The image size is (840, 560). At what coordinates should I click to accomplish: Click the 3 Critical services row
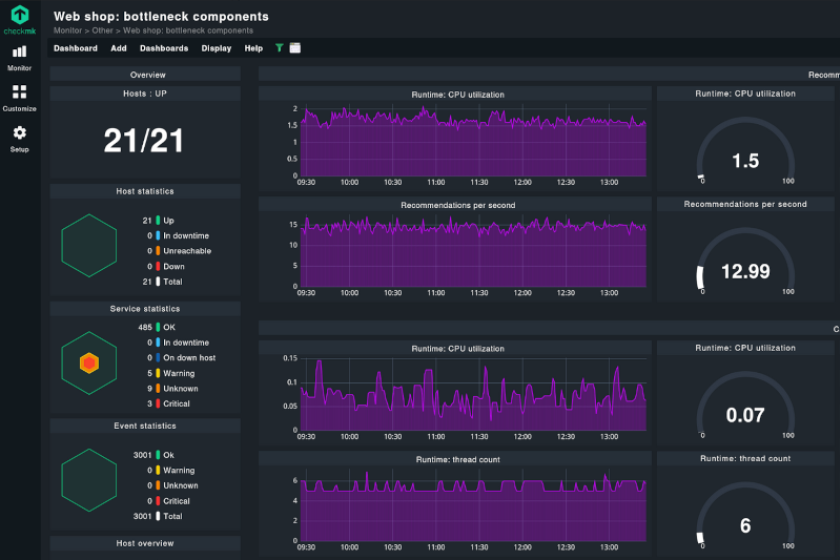168,404
